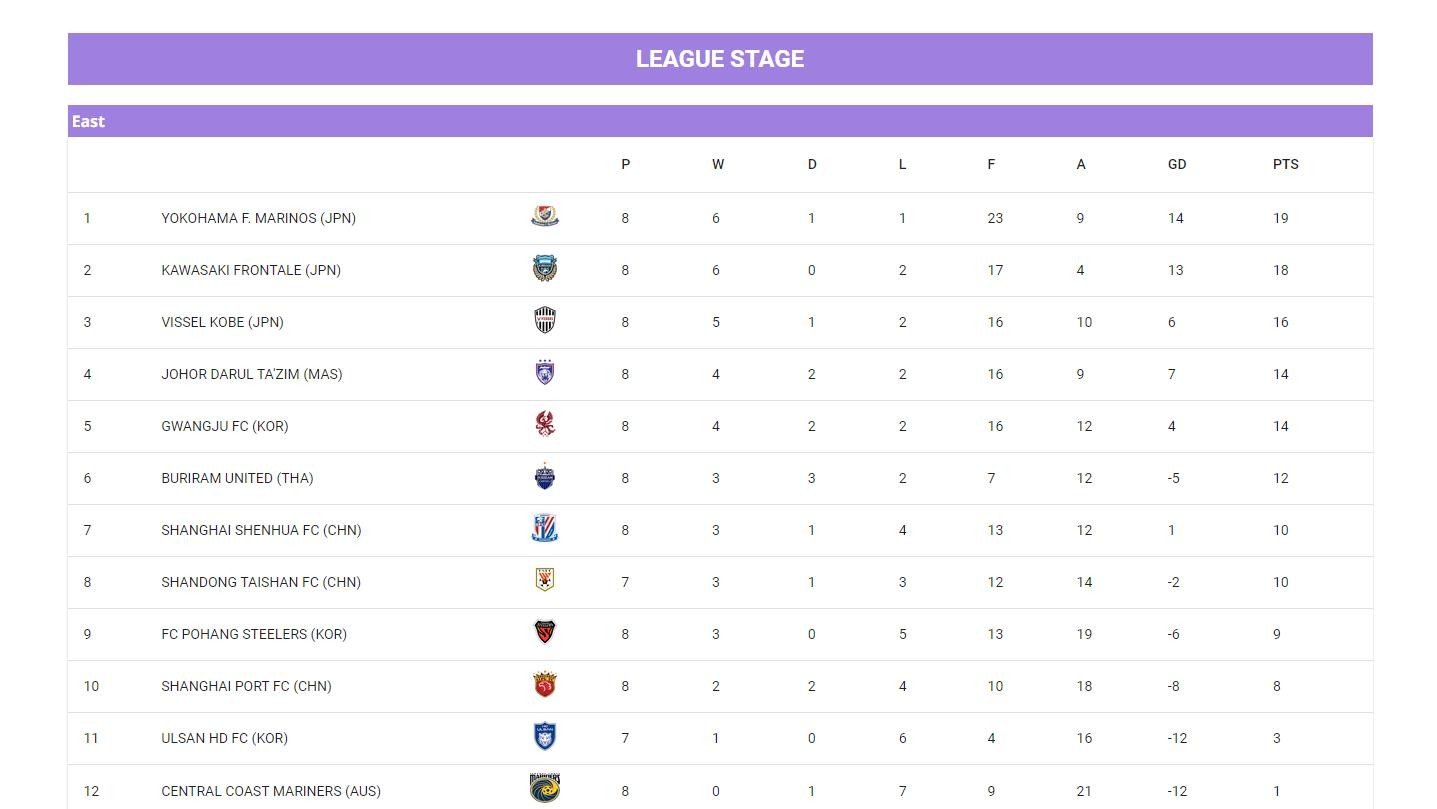Click the LEAGUE STAGE heading banner
The image size is (1437, 809).
click(720, 59)
